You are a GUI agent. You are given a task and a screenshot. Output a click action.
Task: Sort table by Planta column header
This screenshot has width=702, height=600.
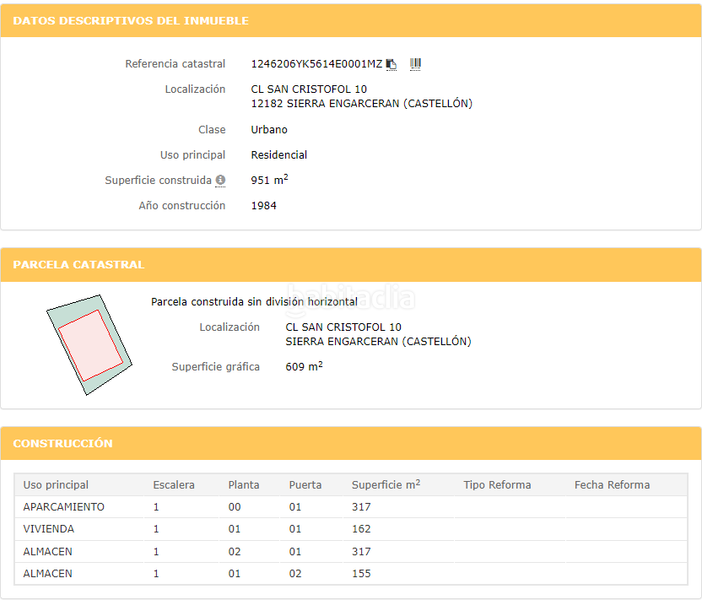[x=243, y=485]
